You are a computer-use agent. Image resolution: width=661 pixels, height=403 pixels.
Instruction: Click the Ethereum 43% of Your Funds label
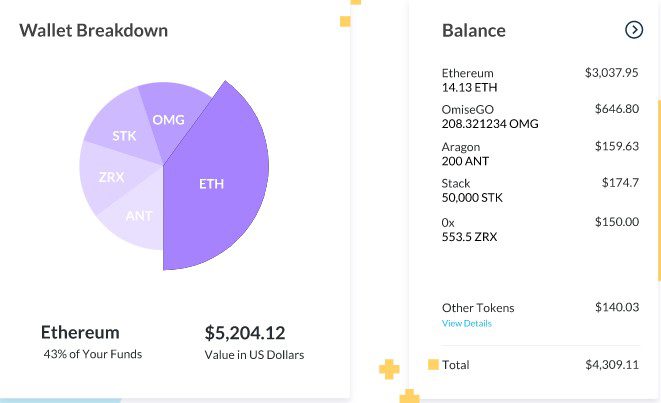91,341
